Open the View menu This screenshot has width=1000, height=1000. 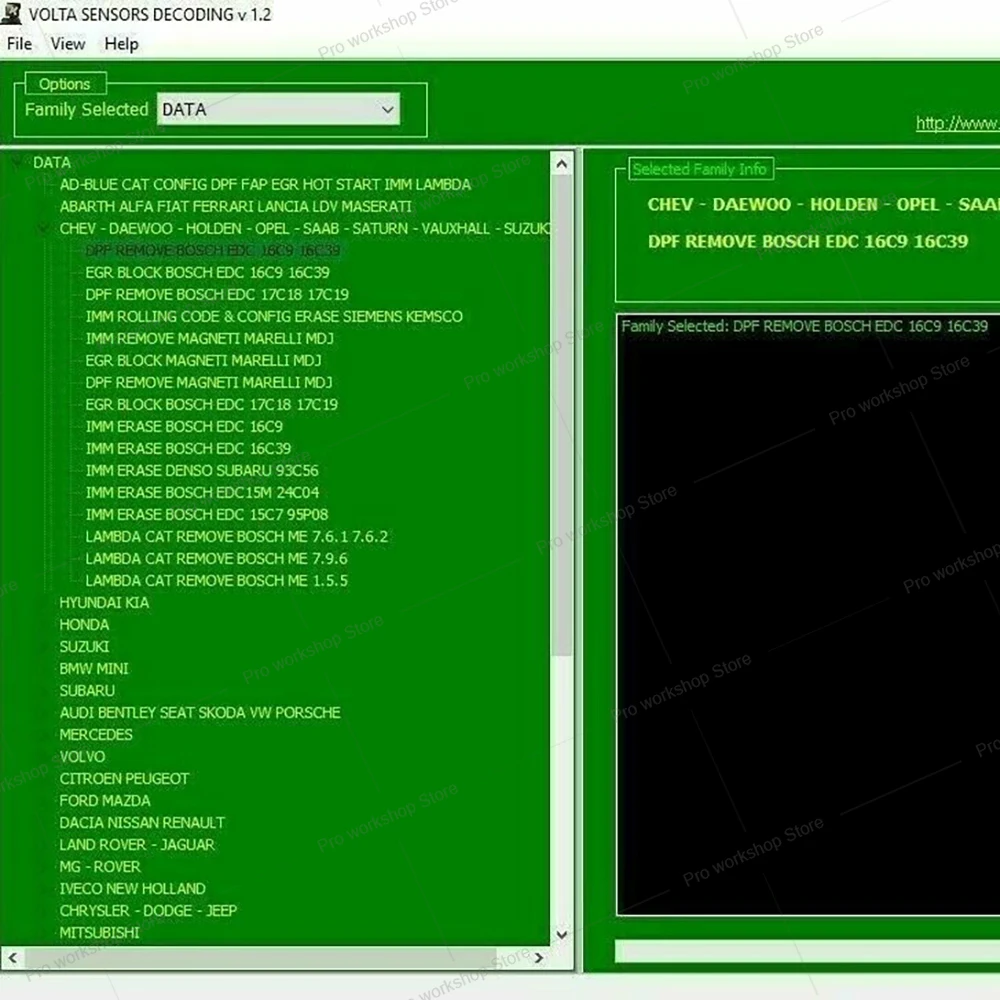click(x=68, y=44)
